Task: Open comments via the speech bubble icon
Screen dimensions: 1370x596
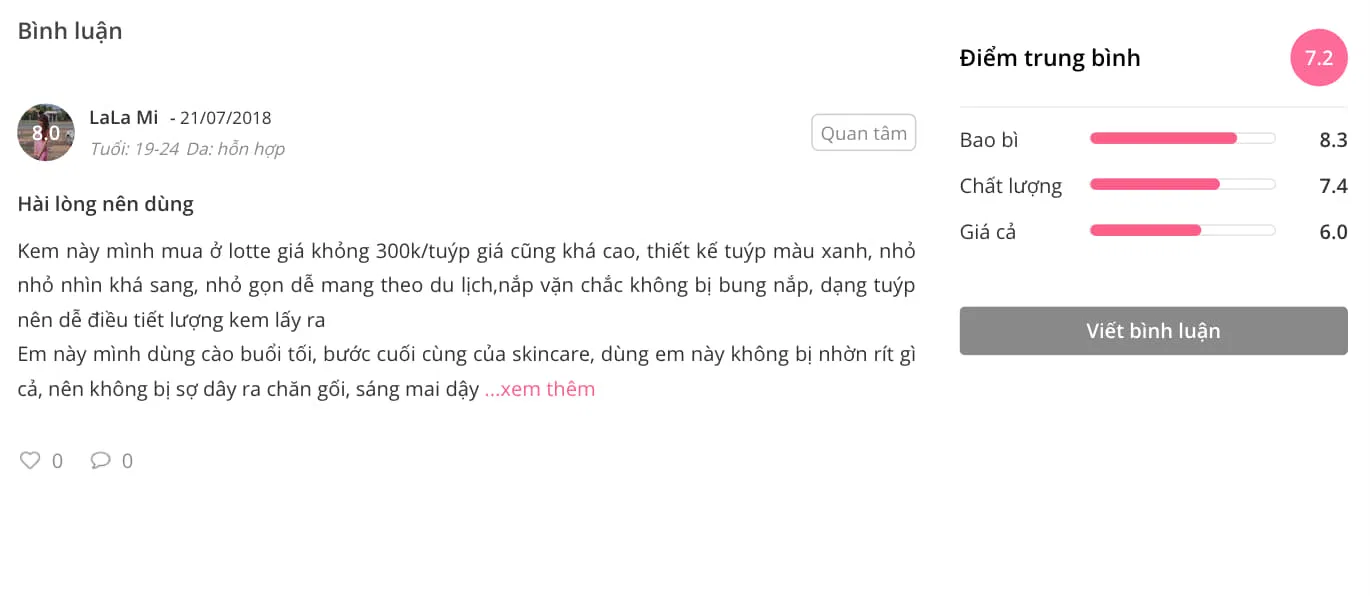Action: 100,459
